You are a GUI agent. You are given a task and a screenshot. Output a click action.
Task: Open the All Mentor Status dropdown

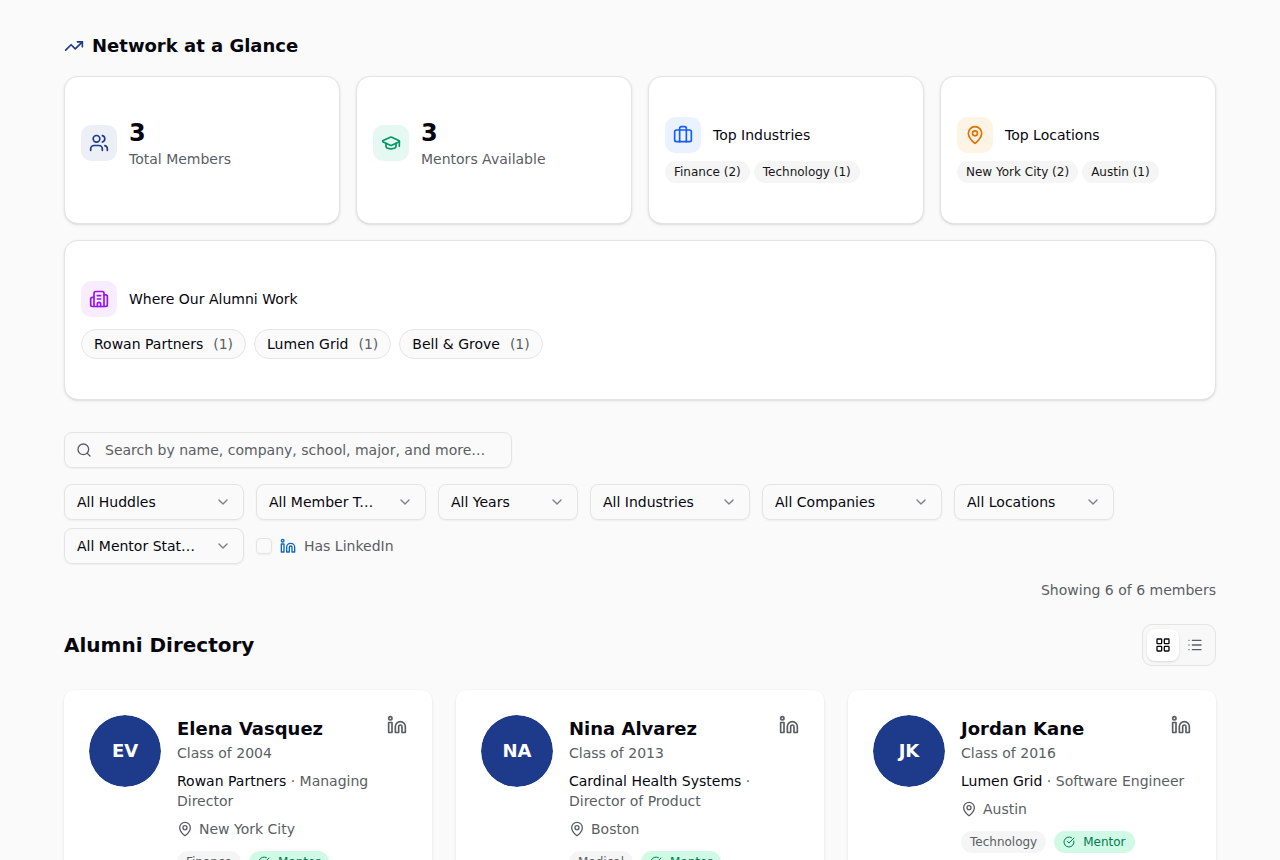[154, 546]
